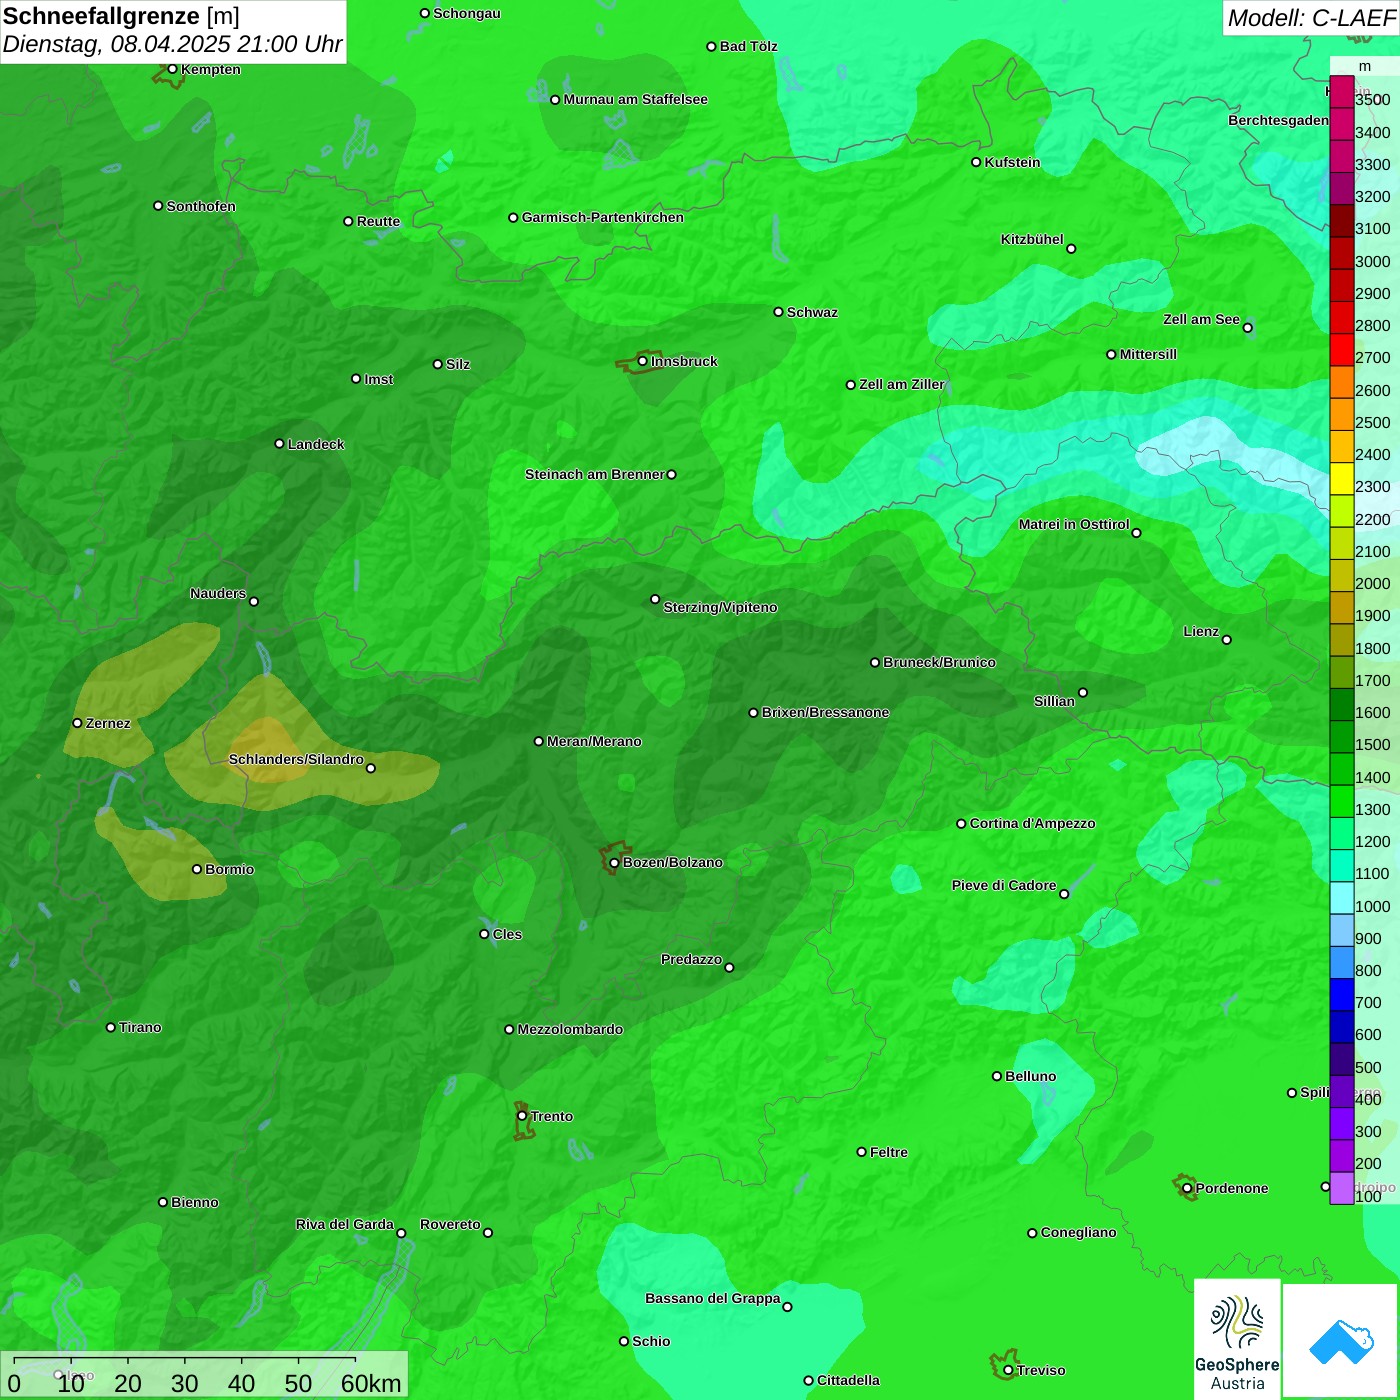Click the Predazzo label
This screenshot has height=1400, width=1400.
point(691,959)
